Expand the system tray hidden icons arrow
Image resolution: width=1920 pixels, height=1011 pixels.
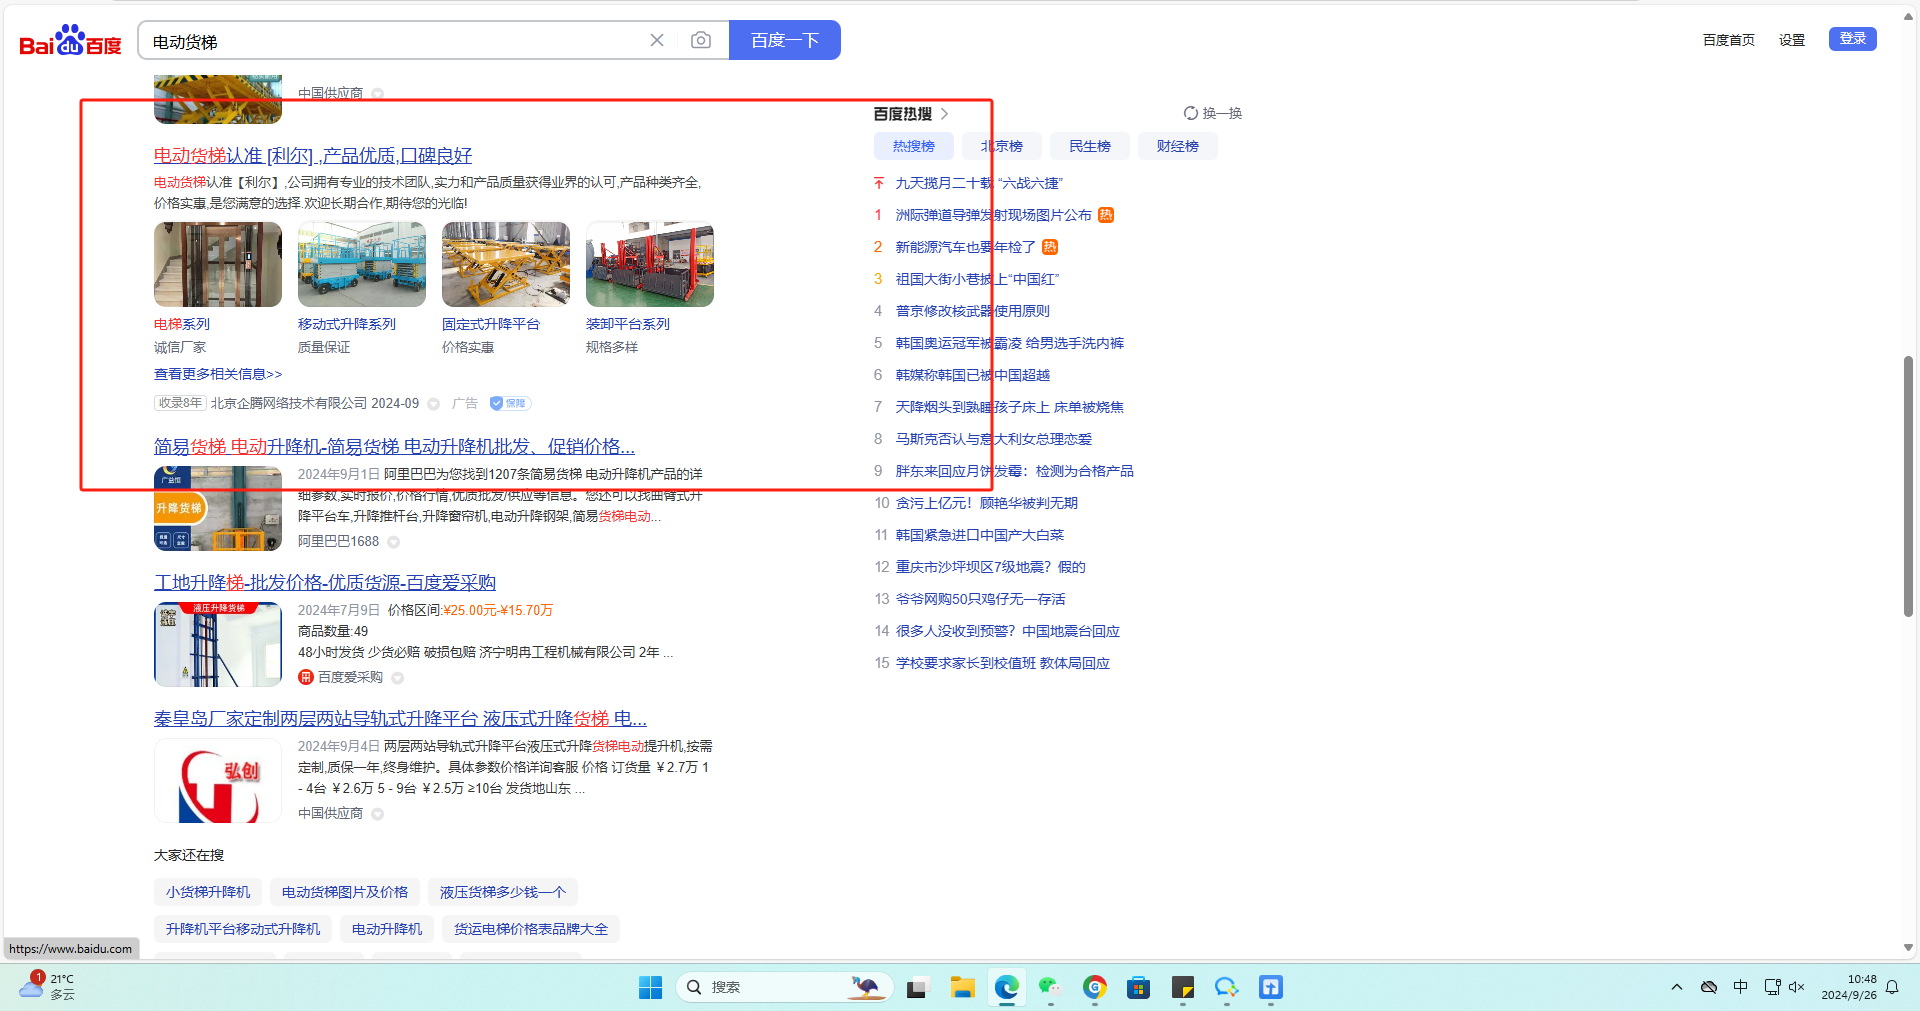coord(1676,988)
